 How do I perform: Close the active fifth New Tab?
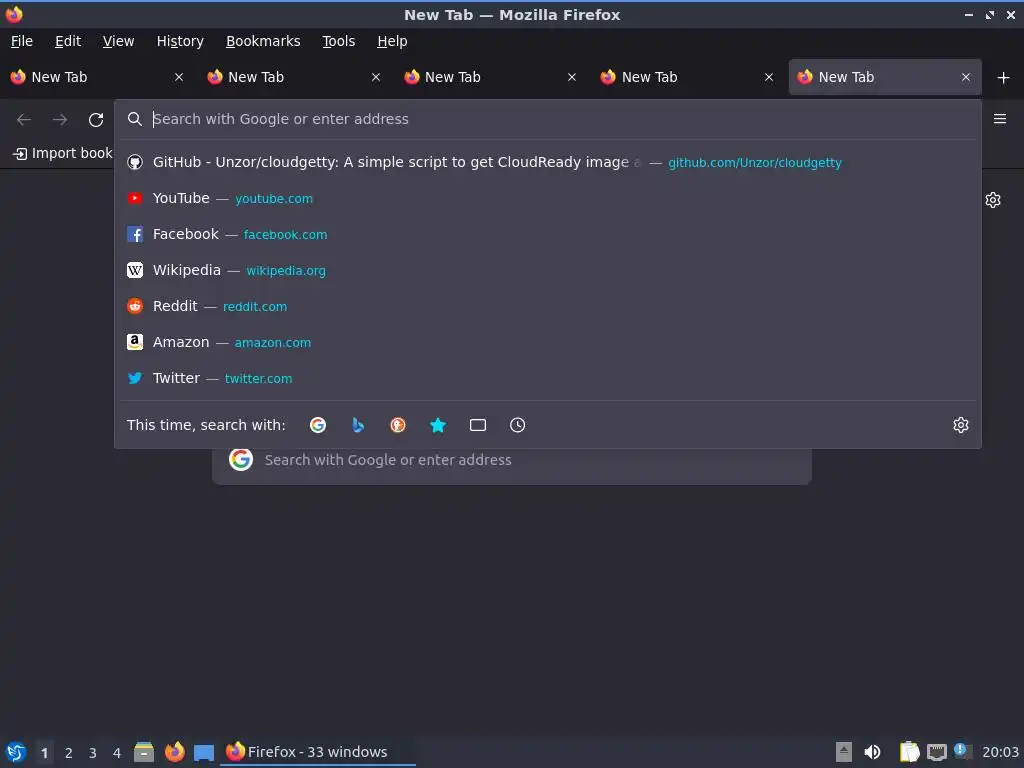point(966,77)
